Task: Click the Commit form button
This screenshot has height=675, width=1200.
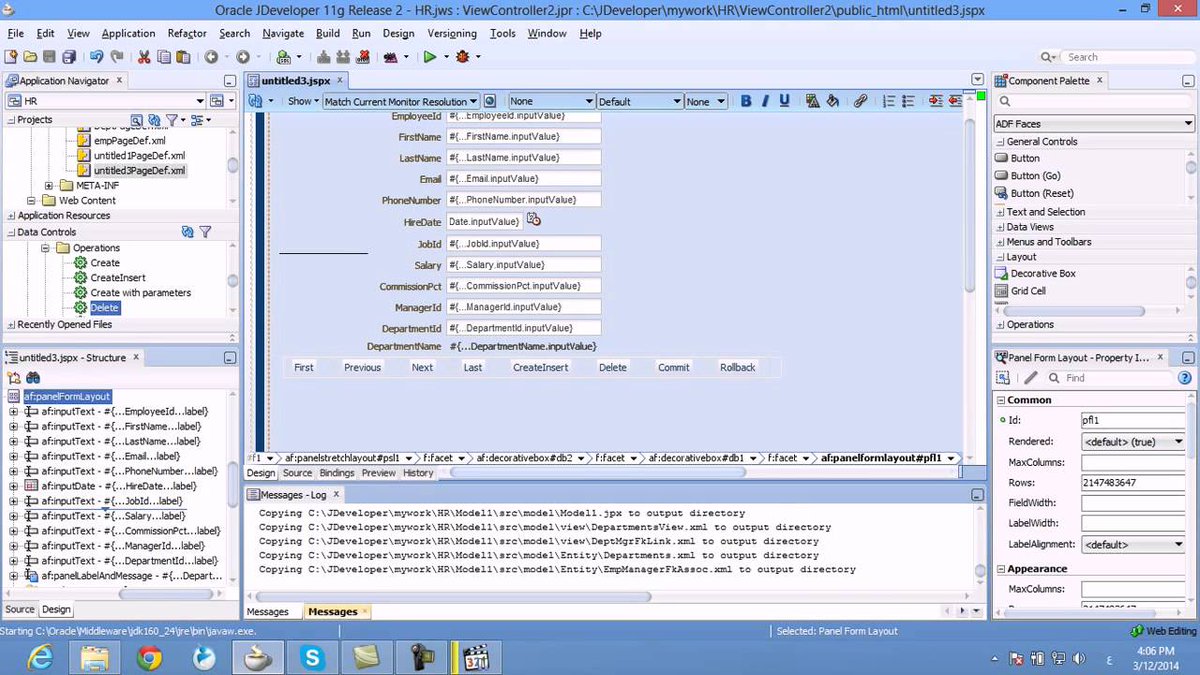Action: point(673,368)
